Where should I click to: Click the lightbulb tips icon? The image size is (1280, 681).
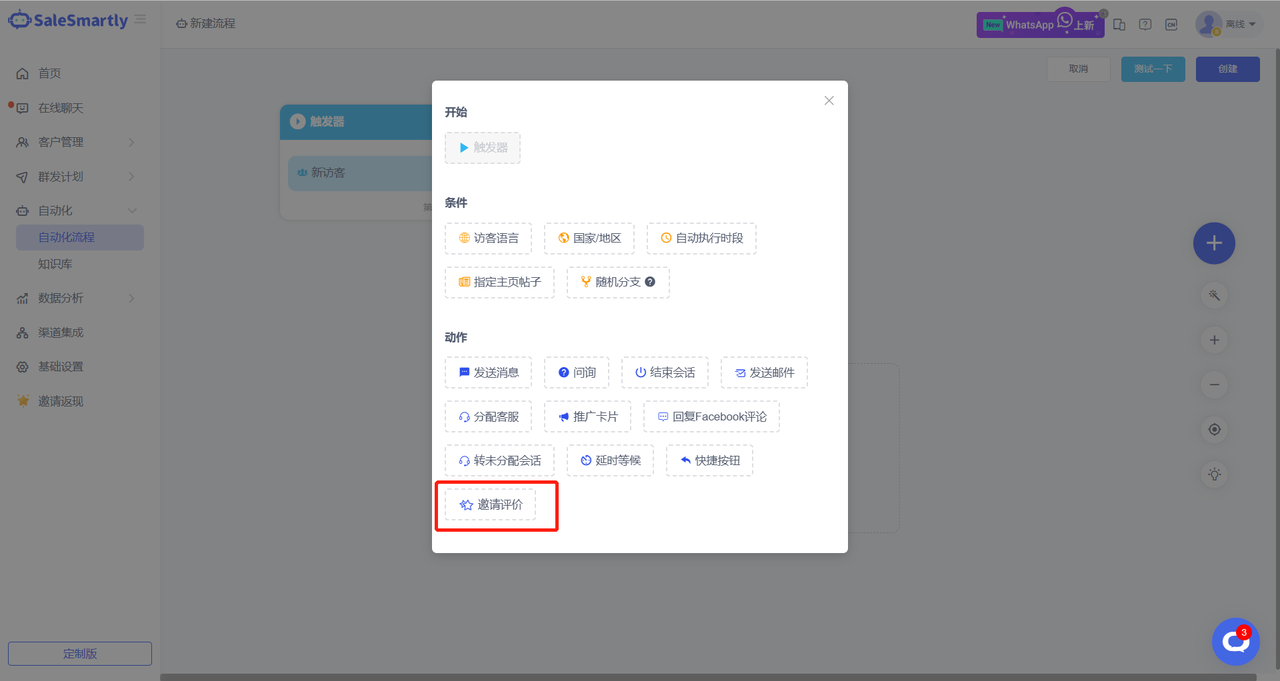click(x=1214, y=475)
